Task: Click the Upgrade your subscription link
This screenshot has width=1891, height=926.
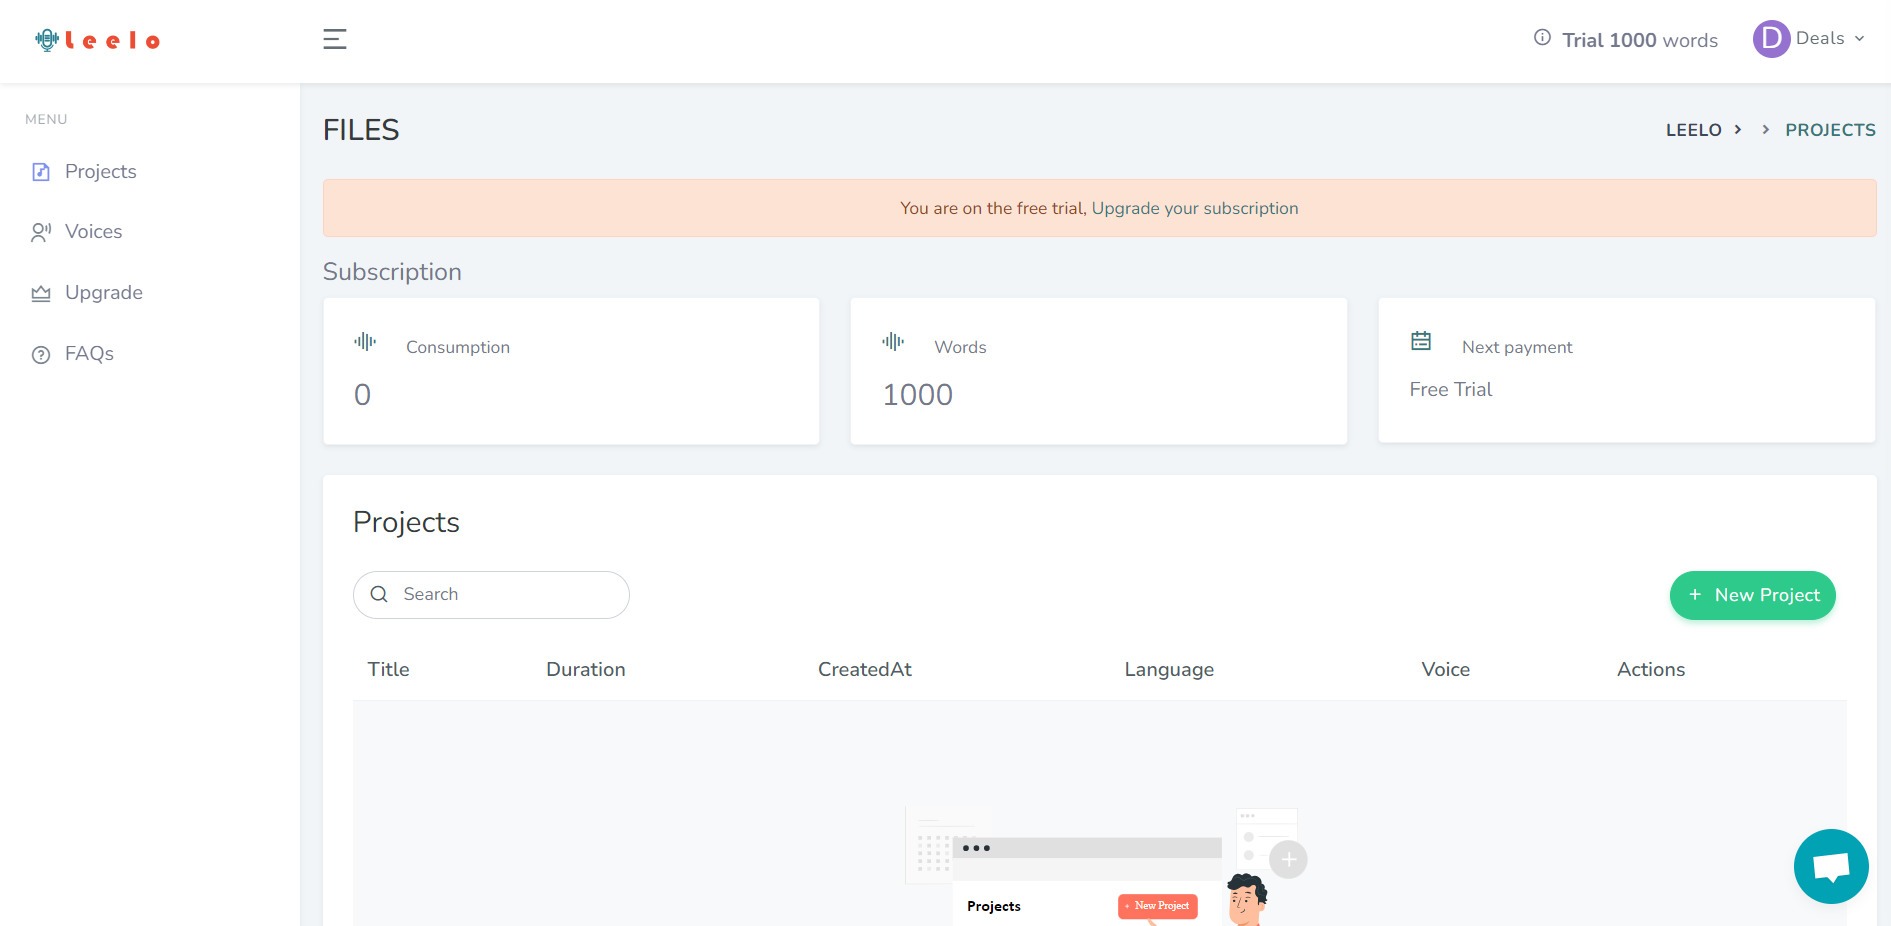Action: coord(1195,208)
